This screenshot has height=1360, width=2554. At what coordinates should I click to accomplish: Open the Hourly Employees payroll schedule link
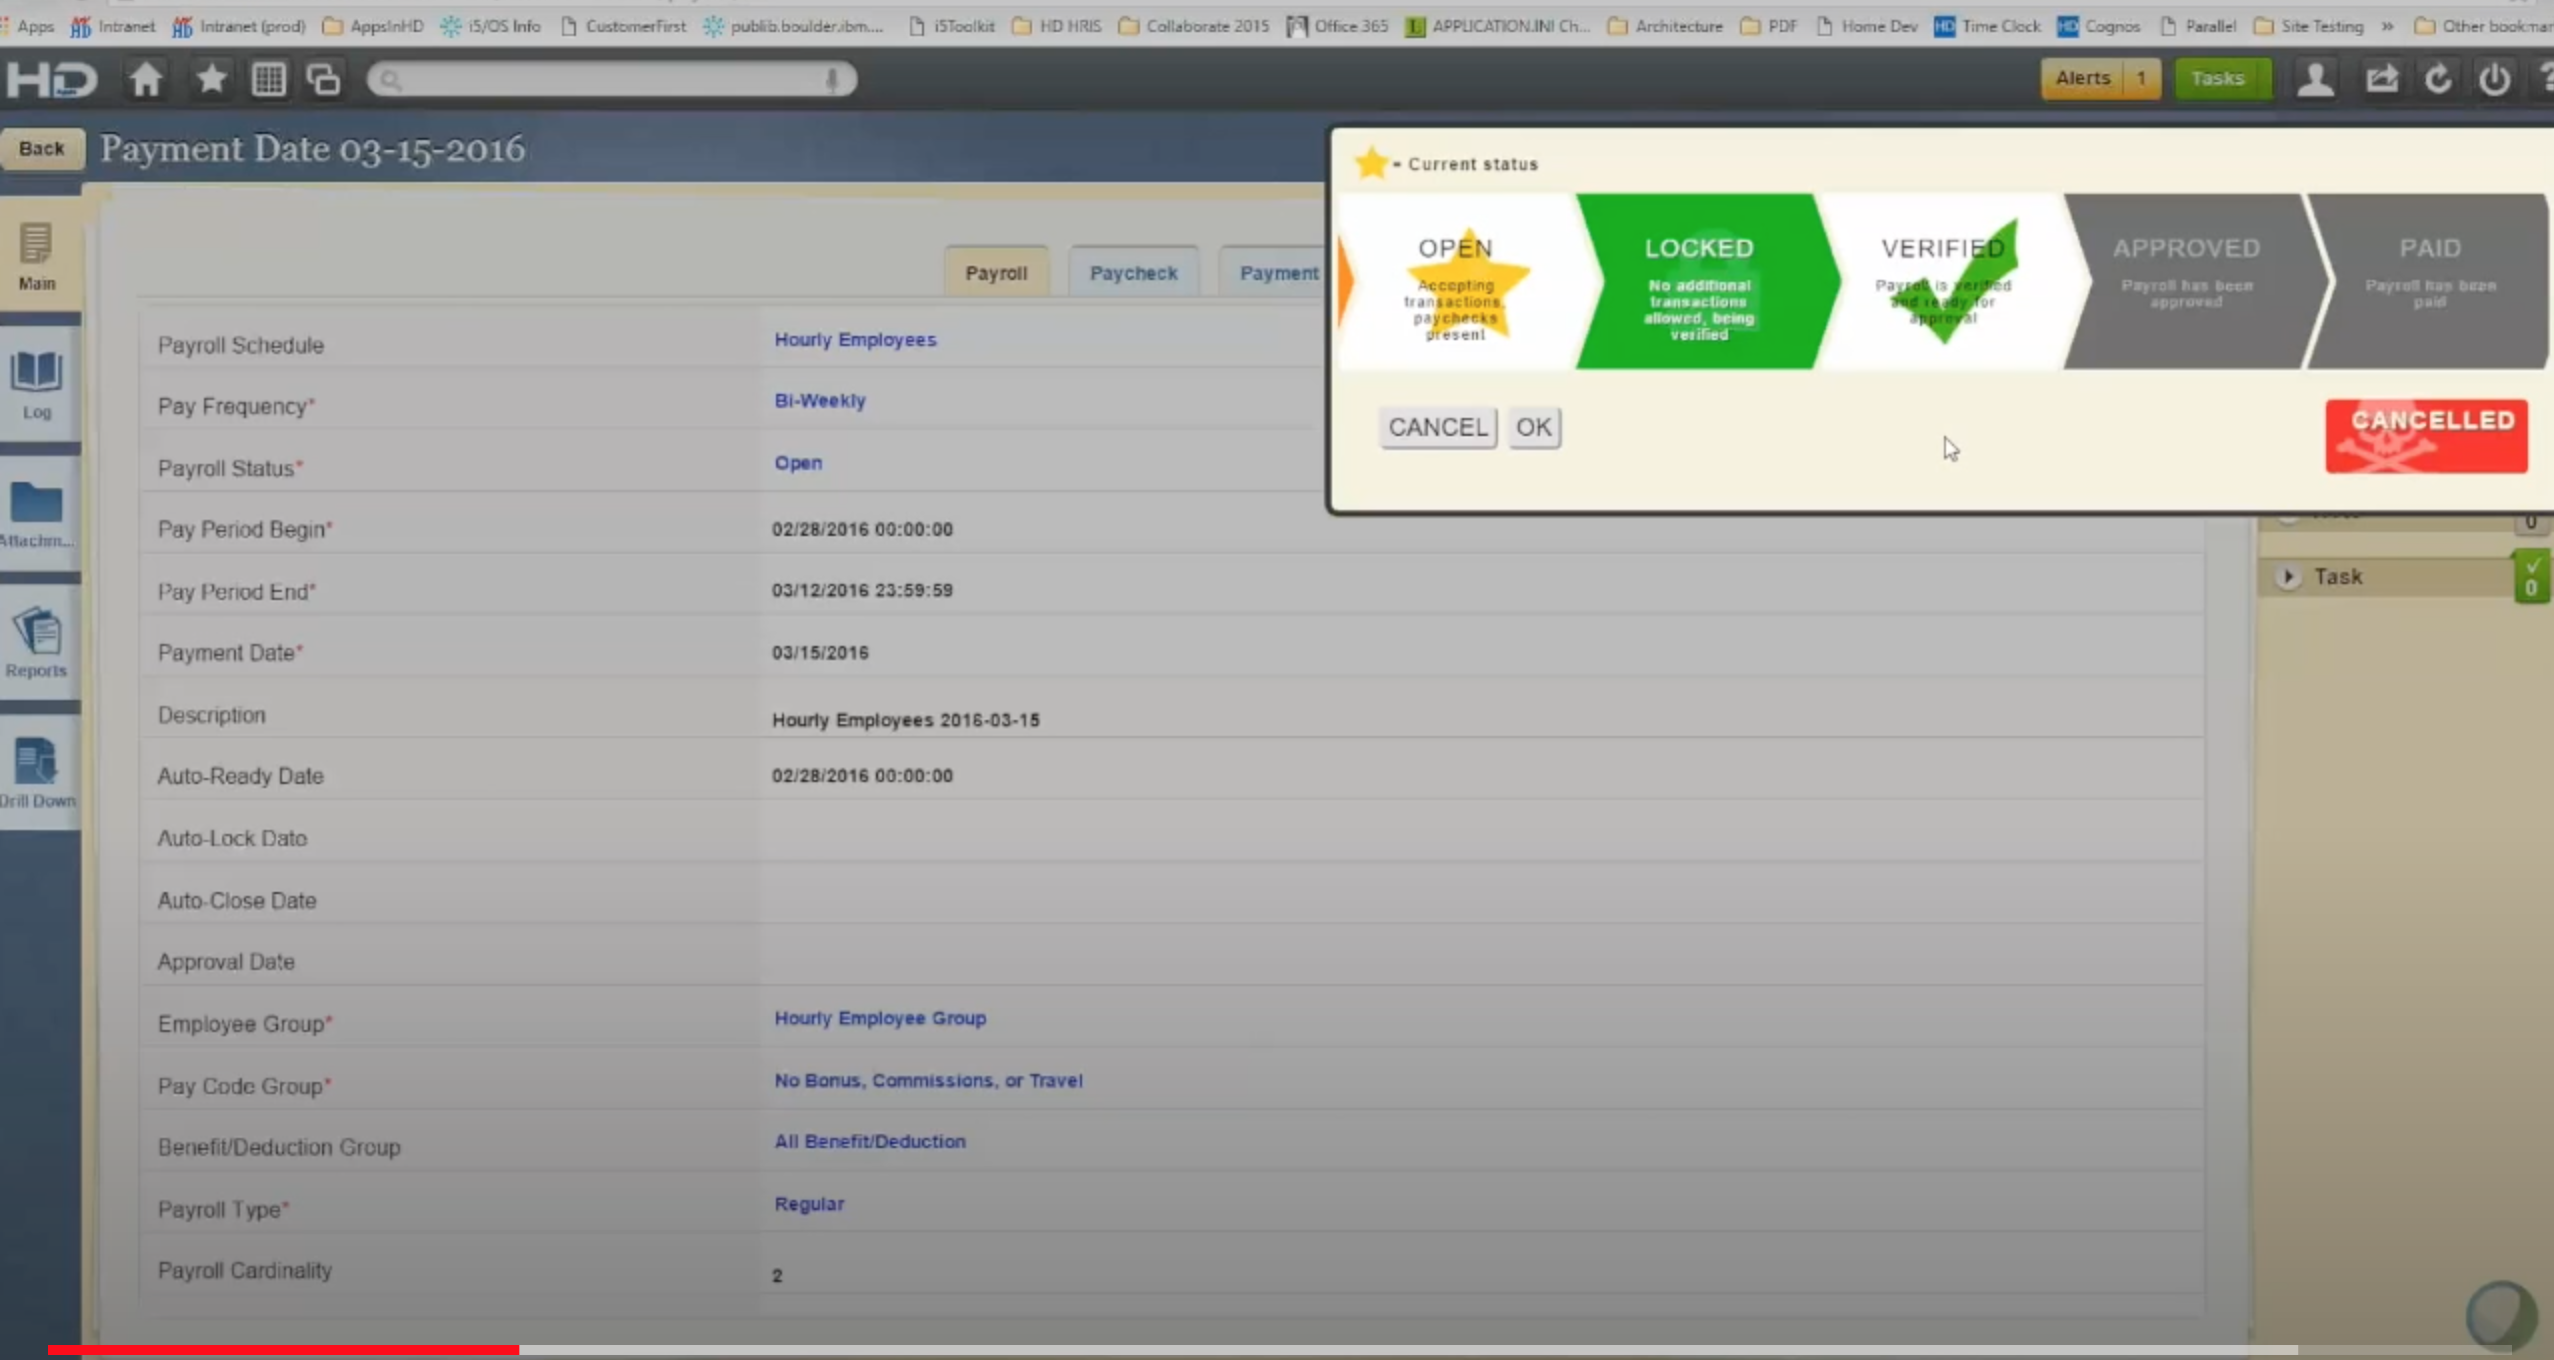click(x=855, y=339)
